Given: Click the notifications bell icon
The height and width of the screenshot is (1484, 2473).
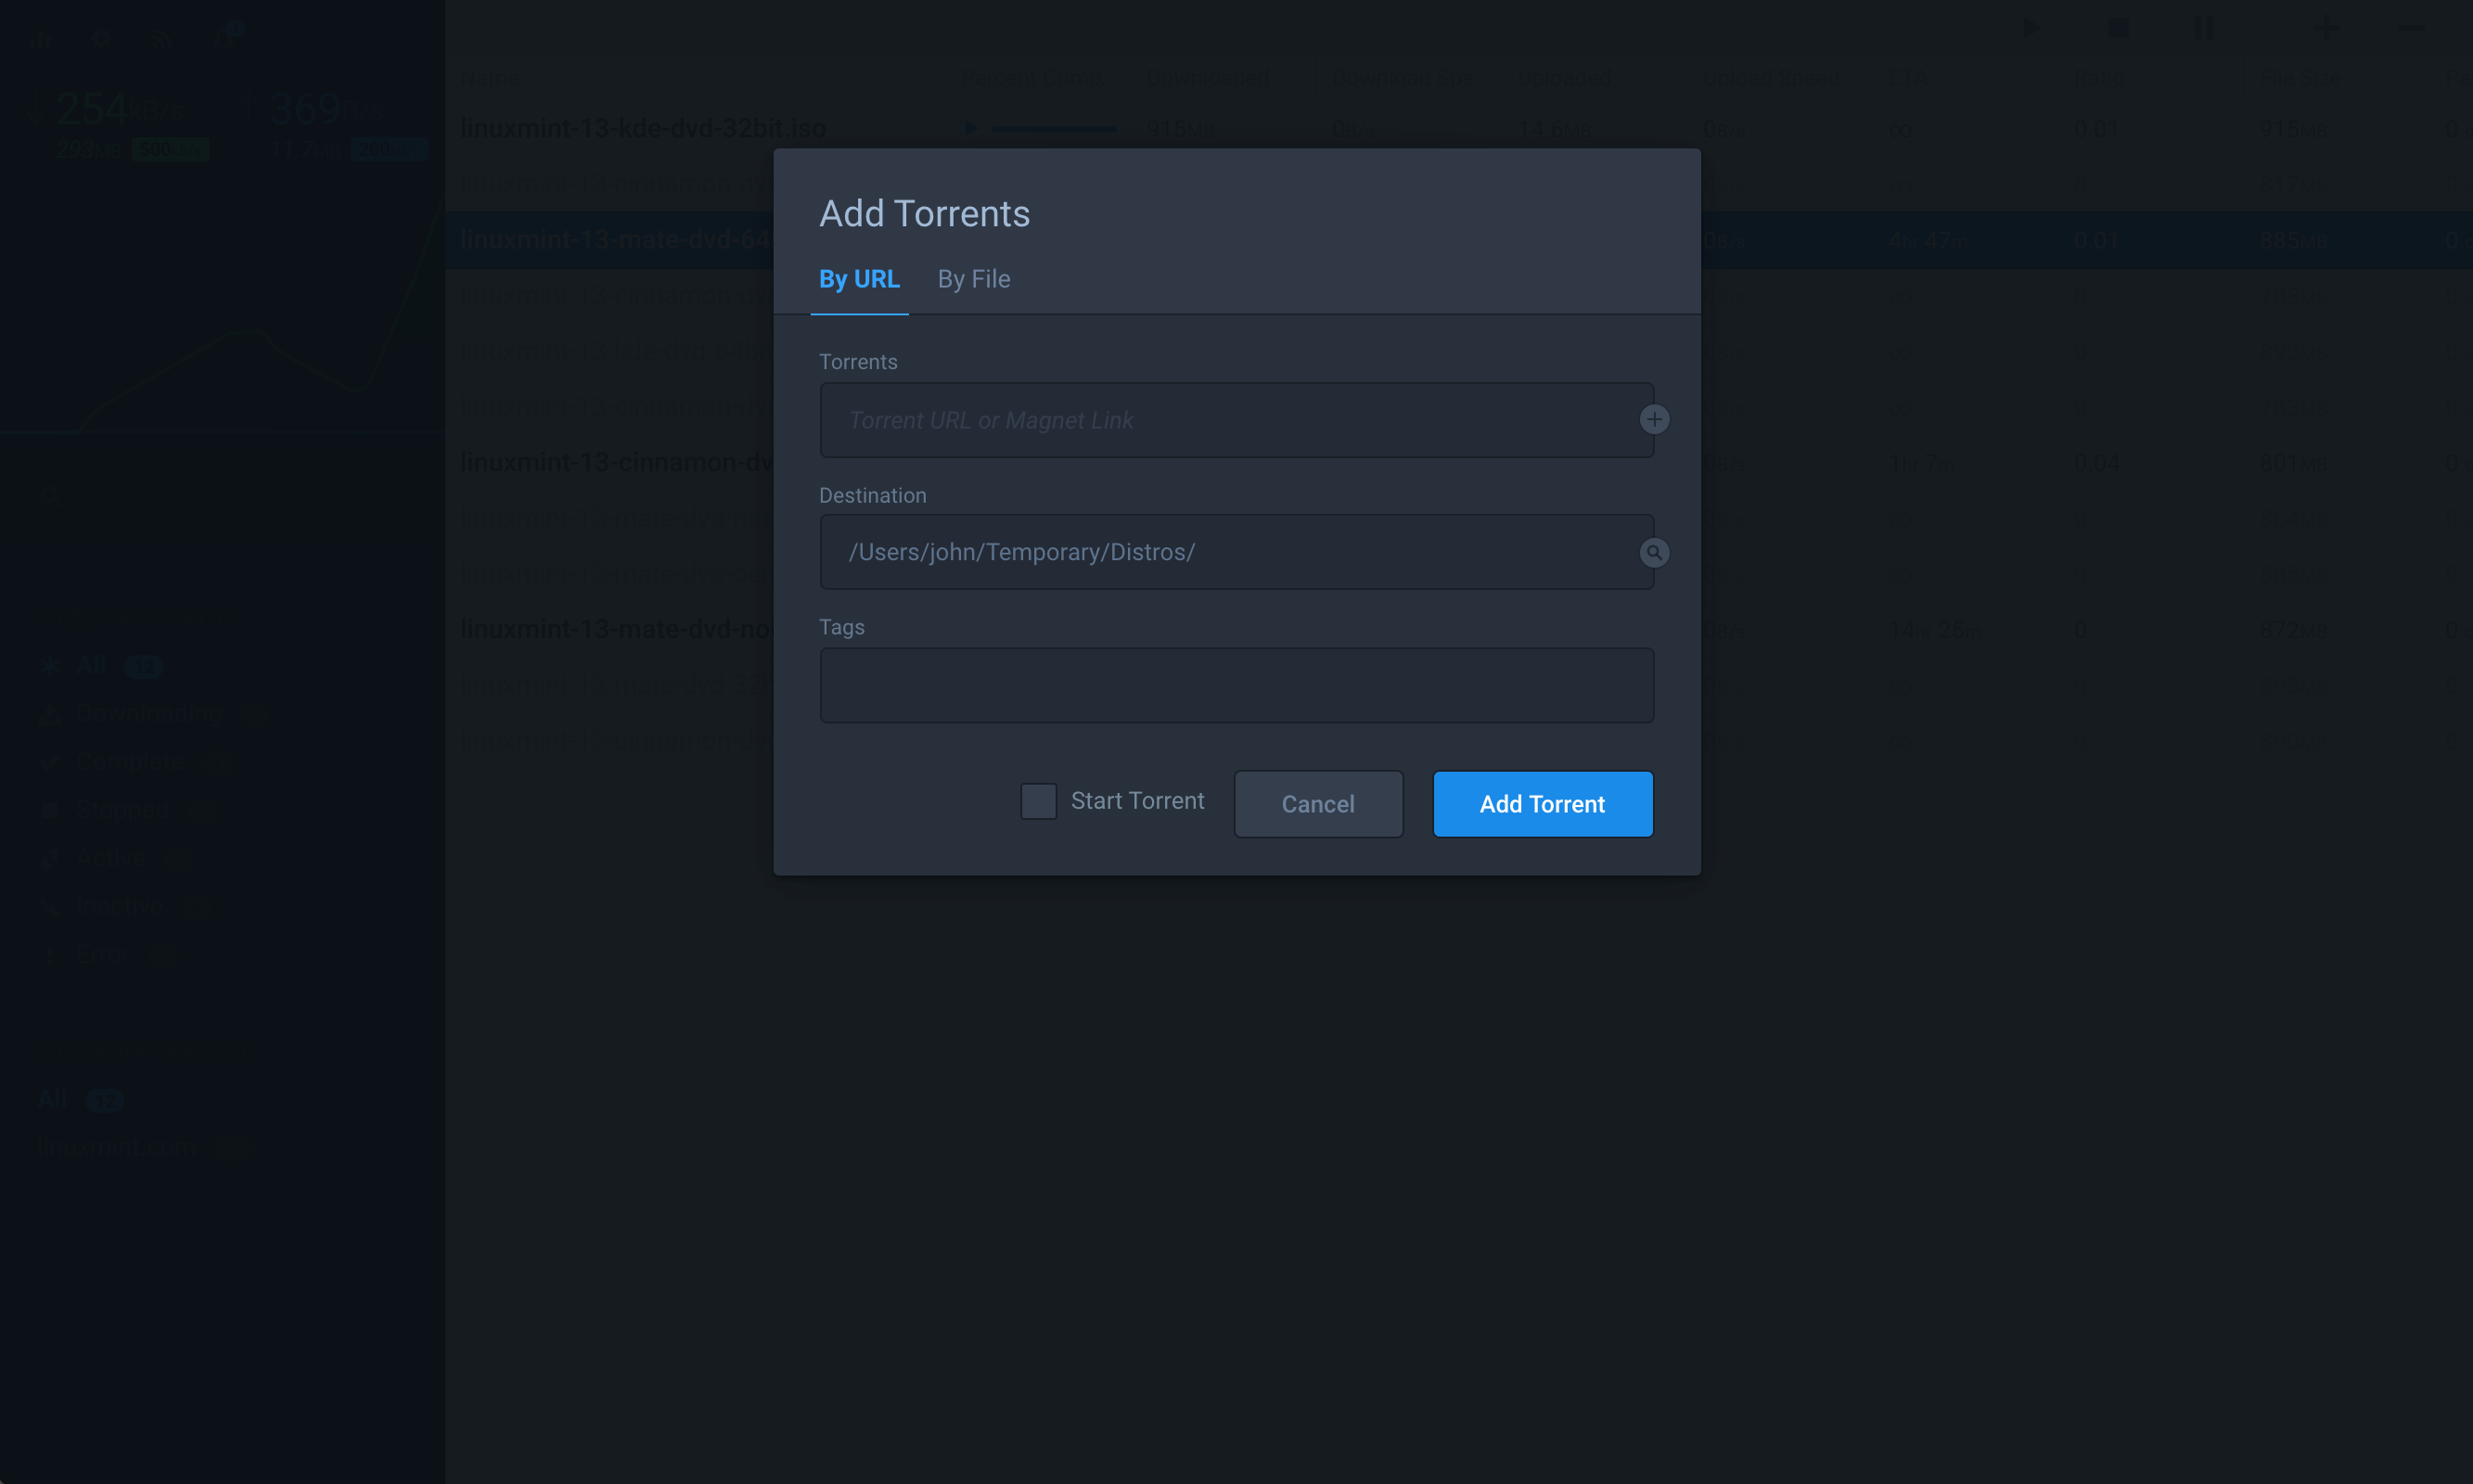Looking at the screenshot, I should pyautogui.click(x=223, y=38).
